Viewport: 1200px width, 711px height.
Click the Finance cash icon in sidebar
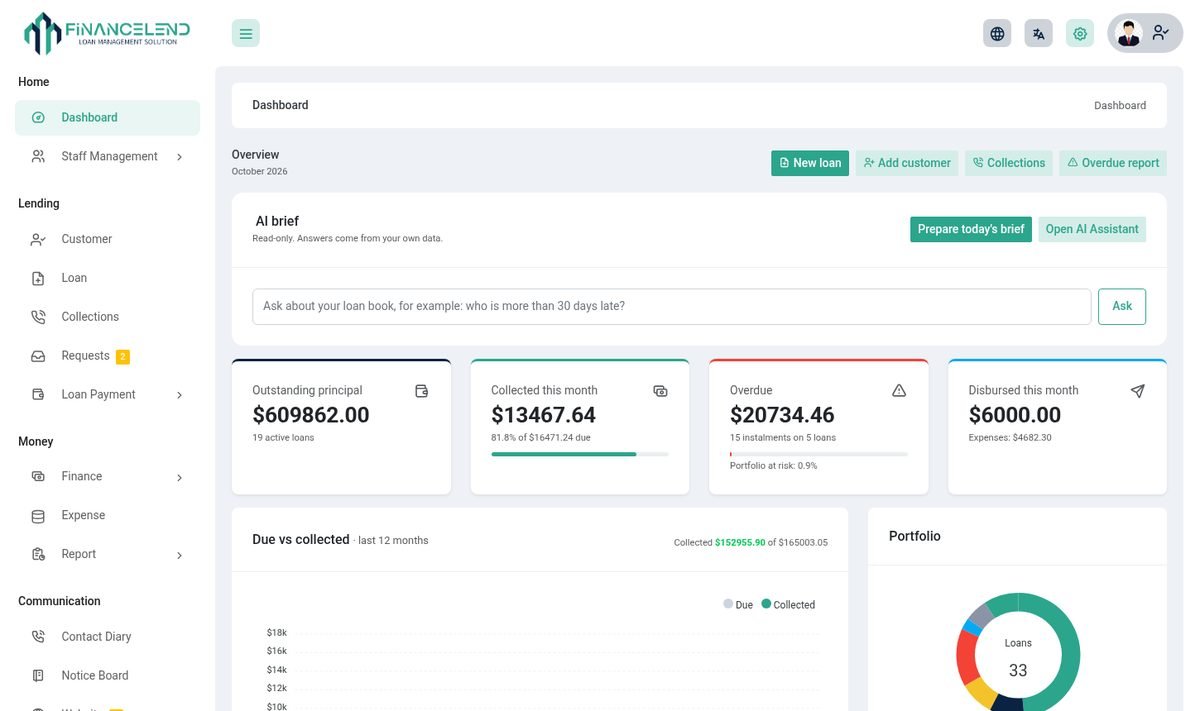coord(38,476)
